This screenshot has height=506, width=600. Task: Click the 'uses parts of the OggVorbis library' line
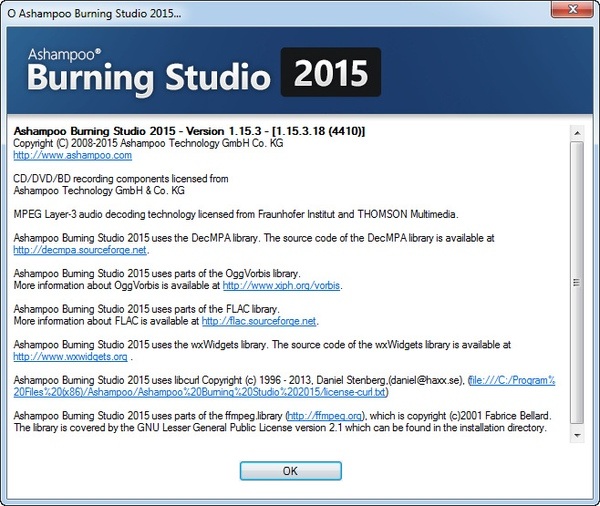tap(157, 274)
